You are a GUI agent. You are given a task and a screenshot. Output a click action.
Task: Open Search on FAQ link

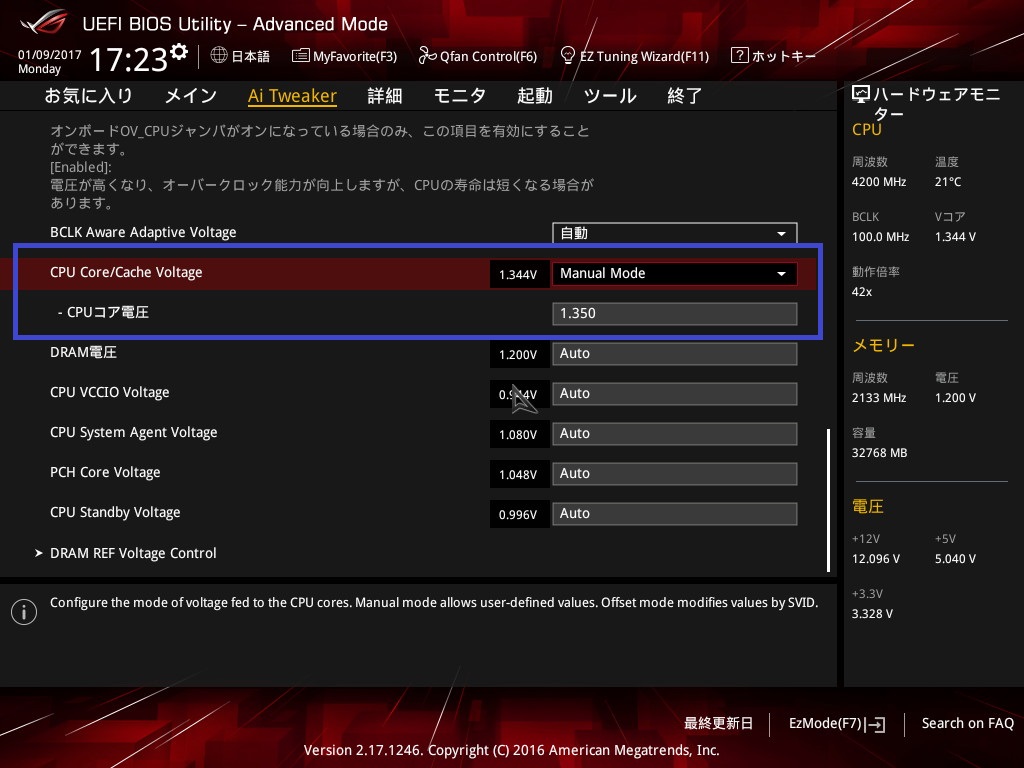967,724
